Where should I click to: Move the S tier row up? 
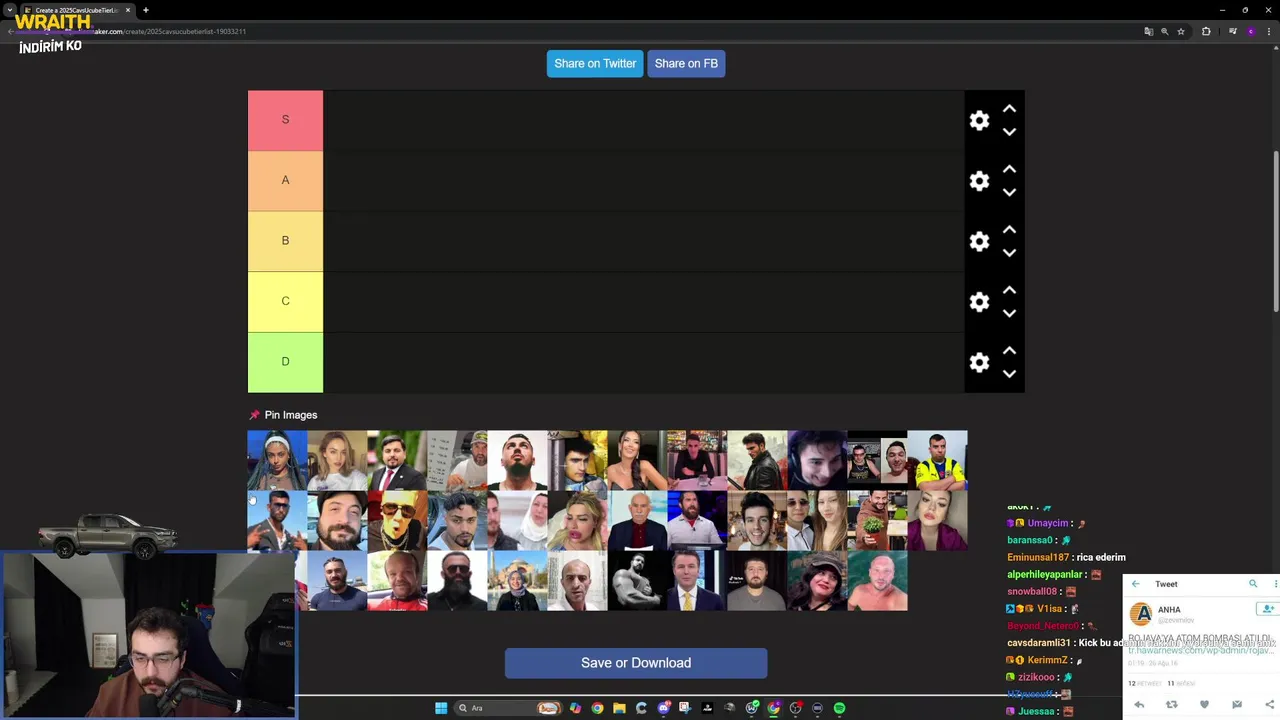coord(1009,109)
